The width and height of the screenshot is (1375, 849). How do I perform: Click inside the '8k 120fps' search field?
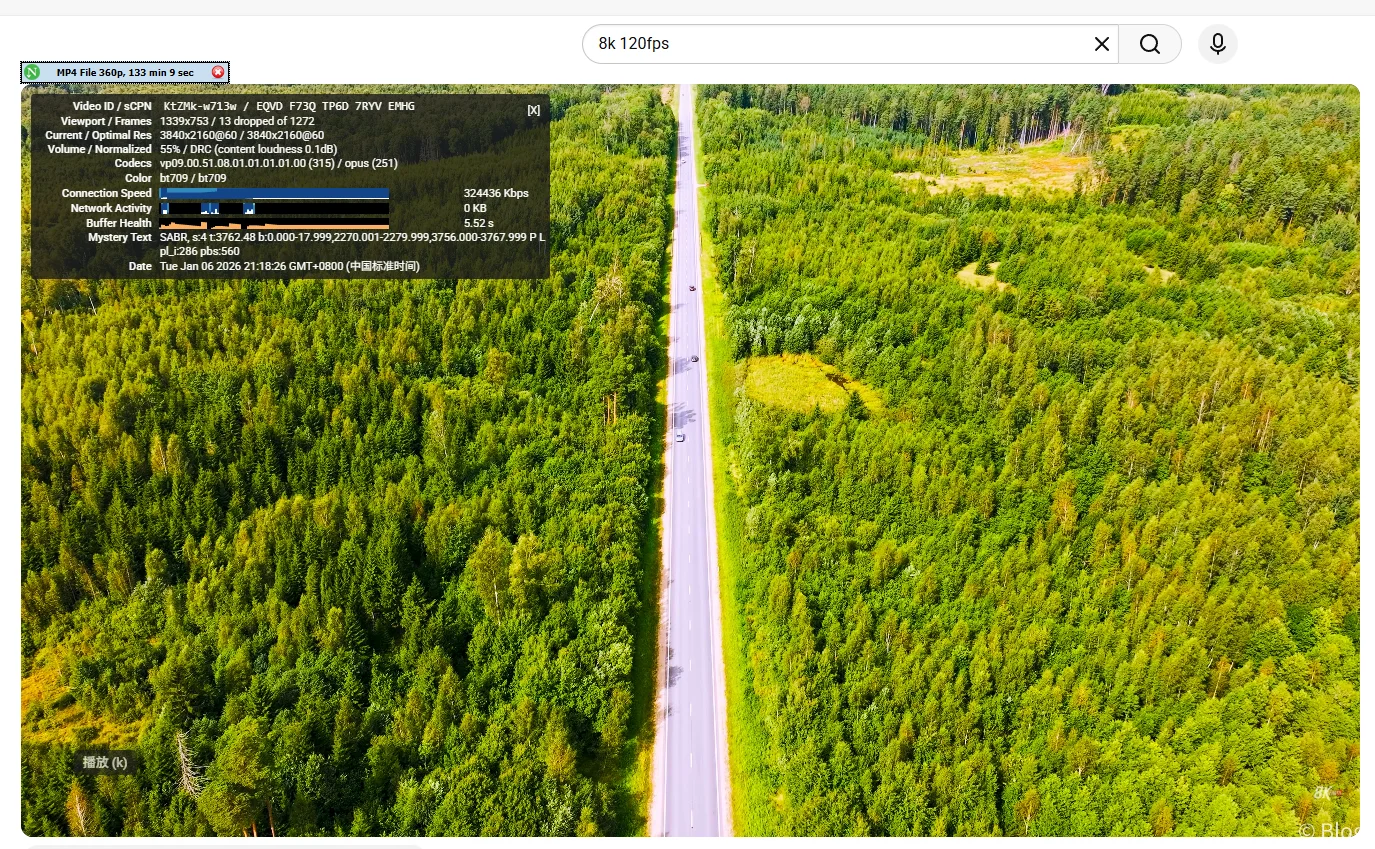[x=830, y=44]
